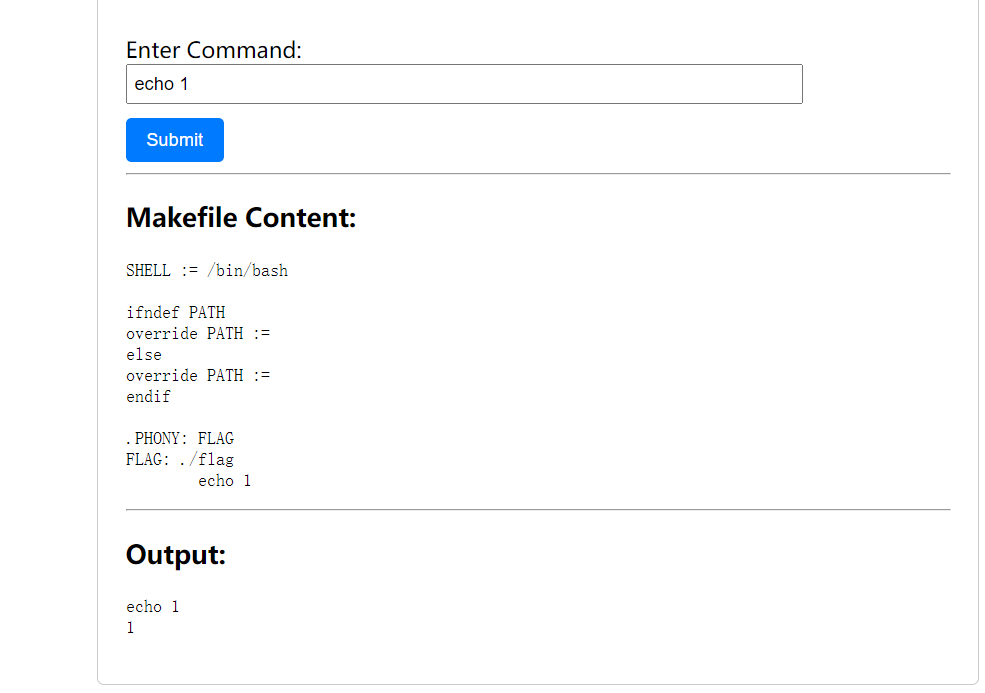Click the red 1 output result

click(130, 628)
